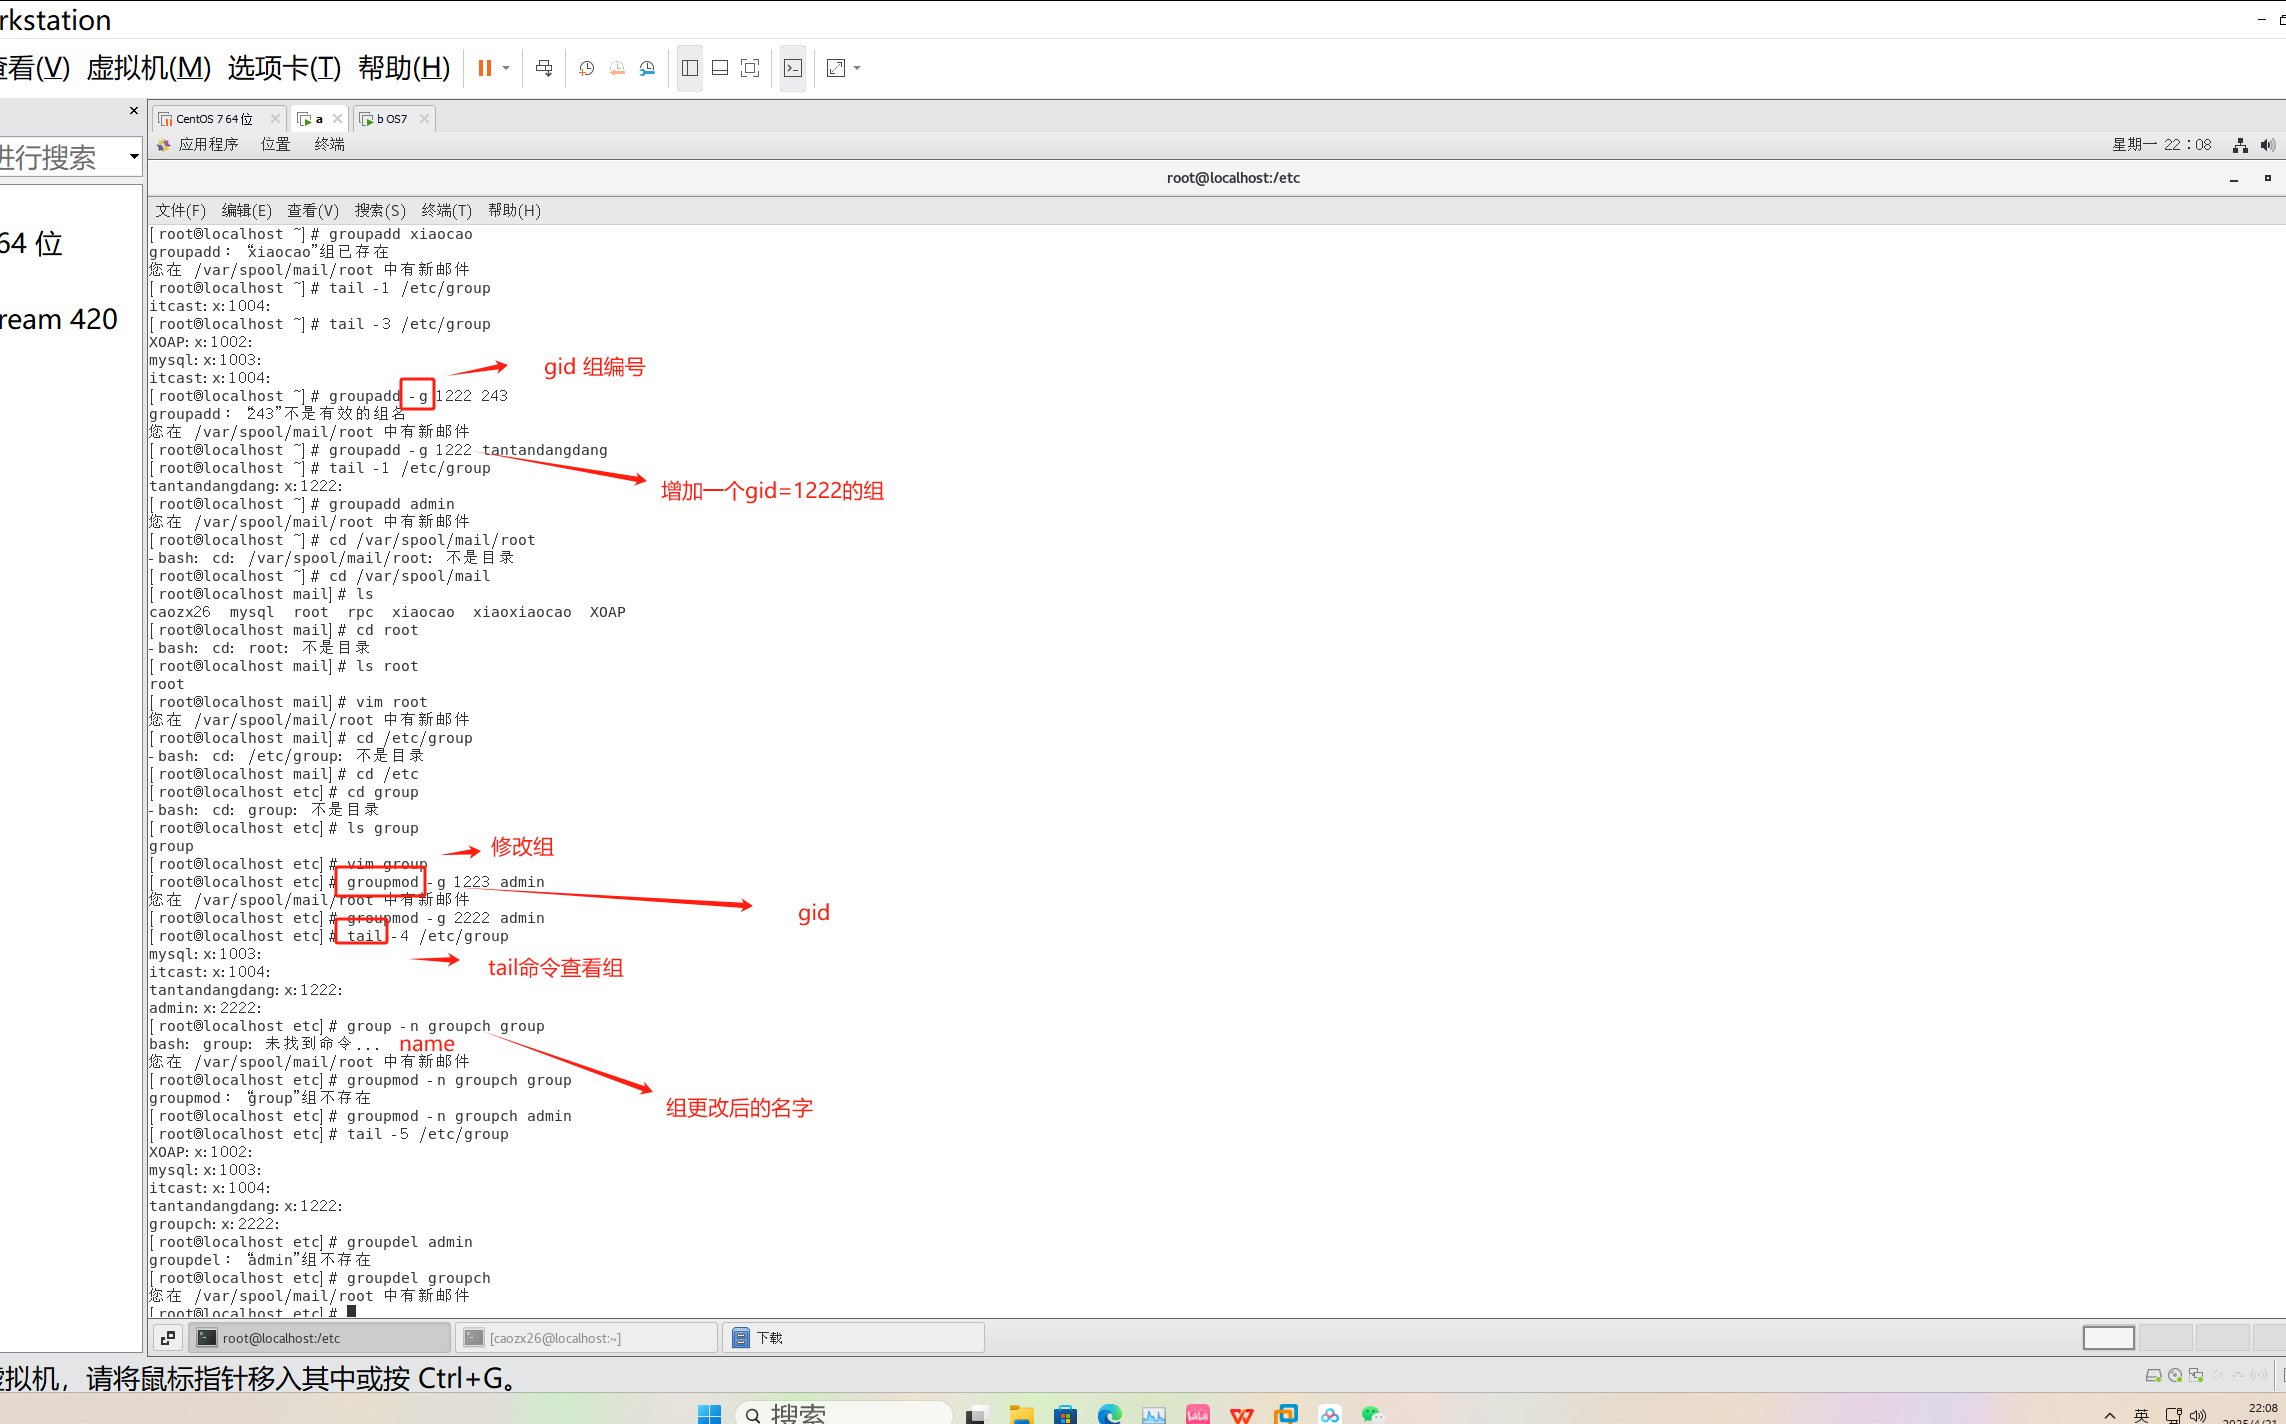
Task: Enter full screen mode icon
Action: (x=750, y=68)
